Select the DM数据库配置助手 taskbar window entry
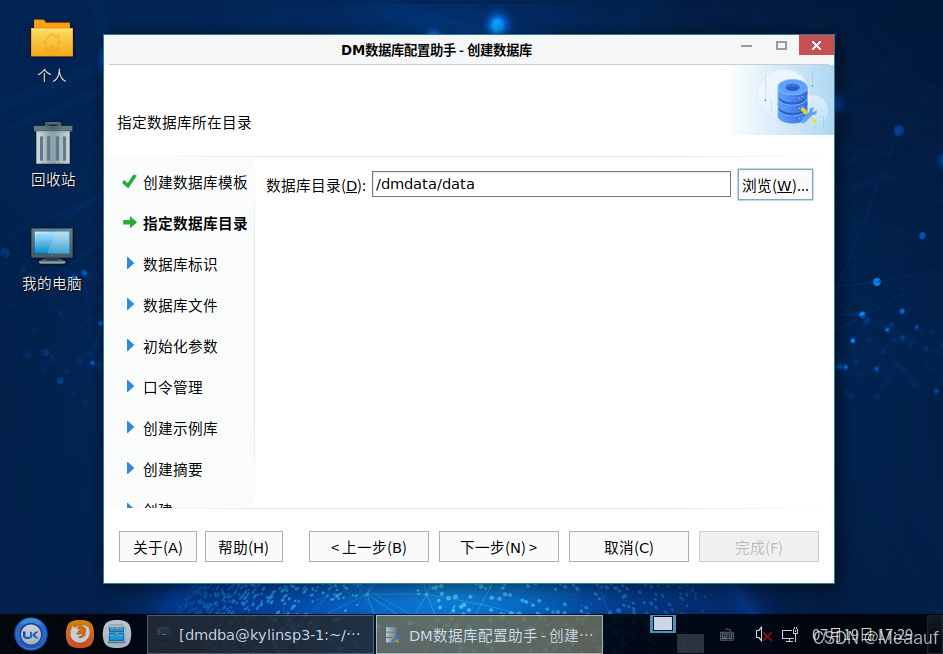943x654 pixels. click(x=490, y=635)
